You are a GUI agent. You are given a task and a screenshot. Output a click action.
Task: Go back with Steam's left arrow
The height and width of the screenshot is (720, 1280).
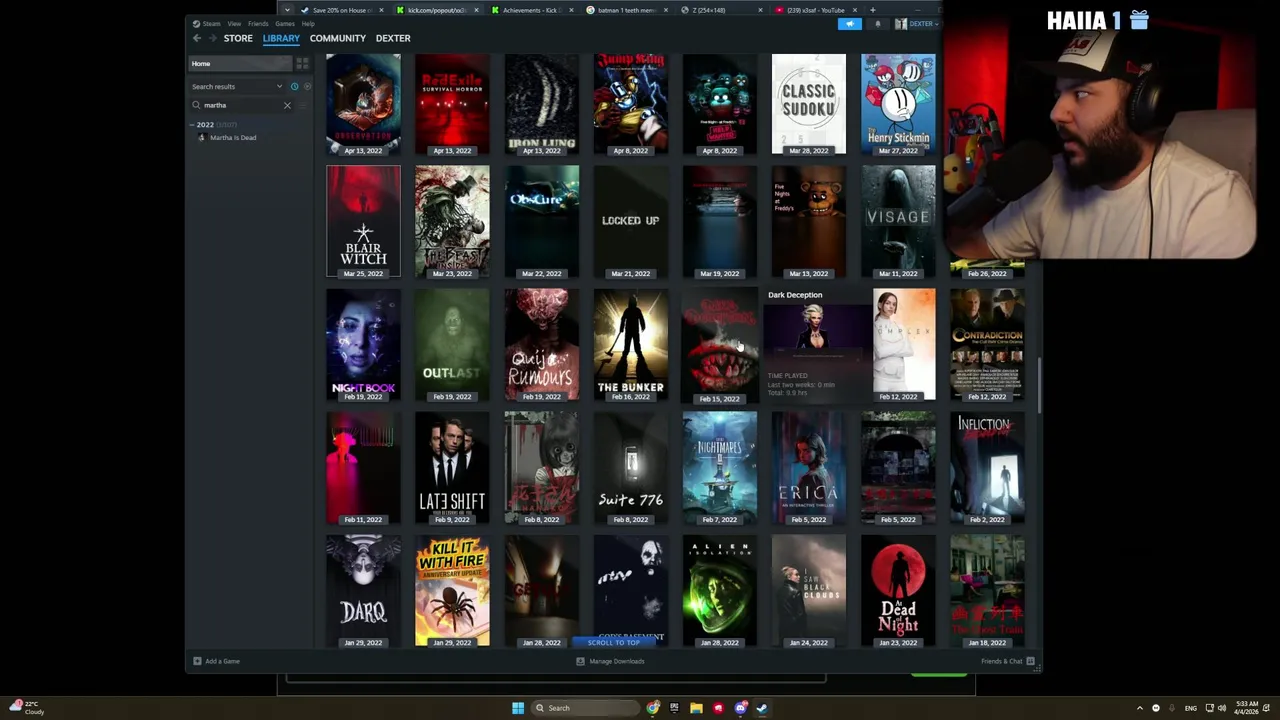point(197,38)
